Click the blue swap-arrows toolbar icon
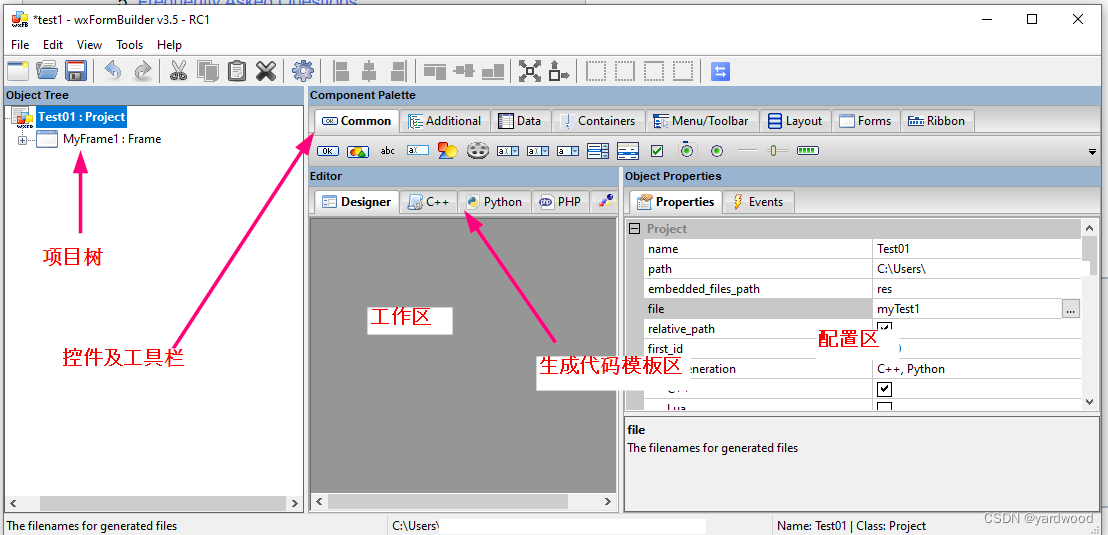1108x535 pixels. [x=720, y=71]
